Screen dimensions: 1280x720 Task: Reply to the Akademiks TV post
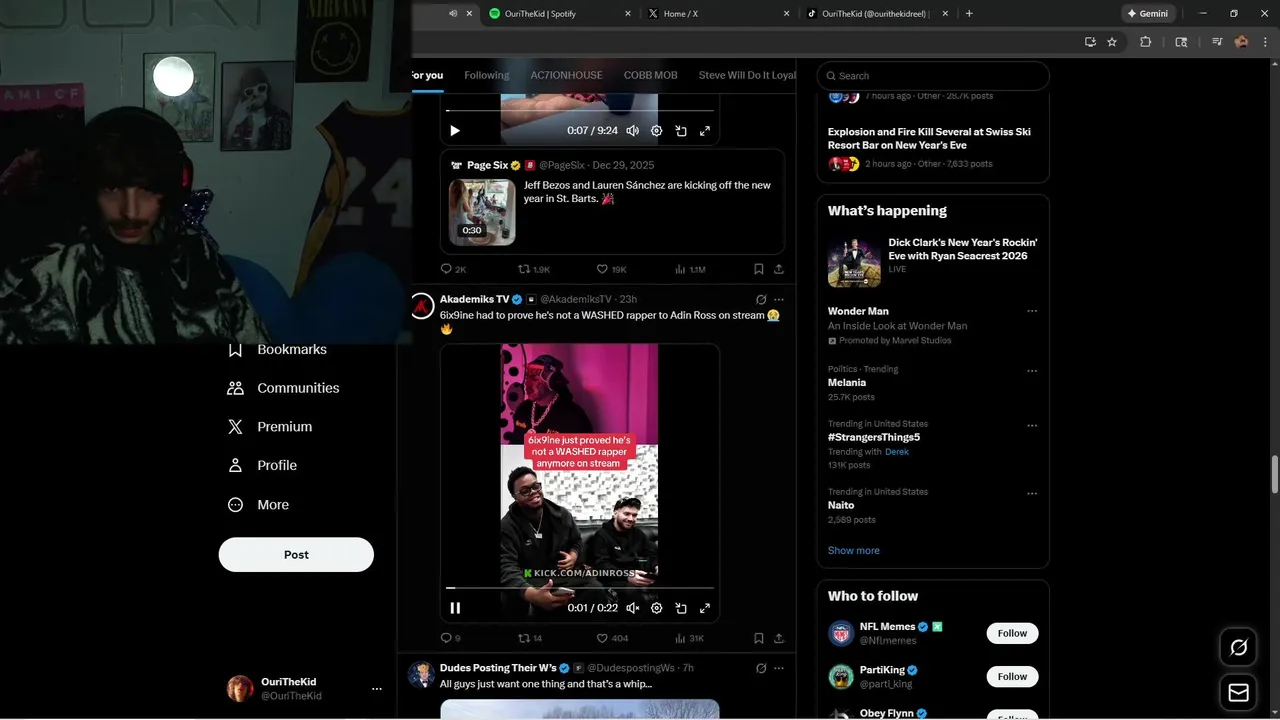click(450, 638)
